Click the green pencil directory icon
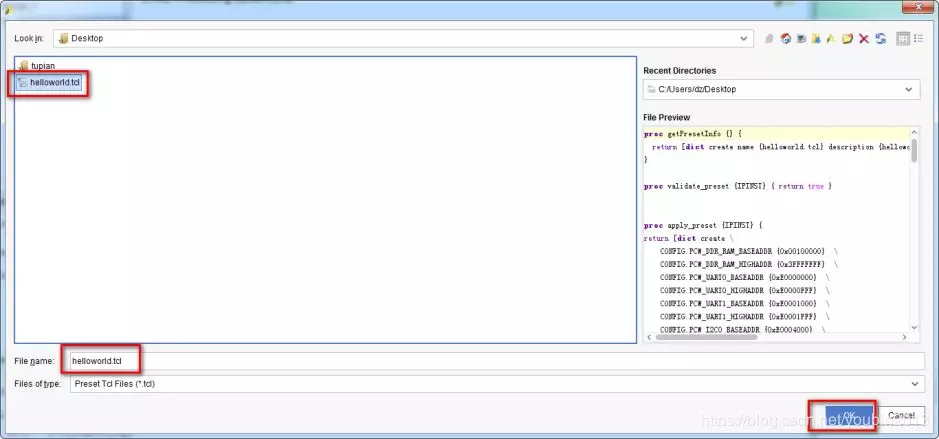The image size is (939, 439). tap(831, 38)
